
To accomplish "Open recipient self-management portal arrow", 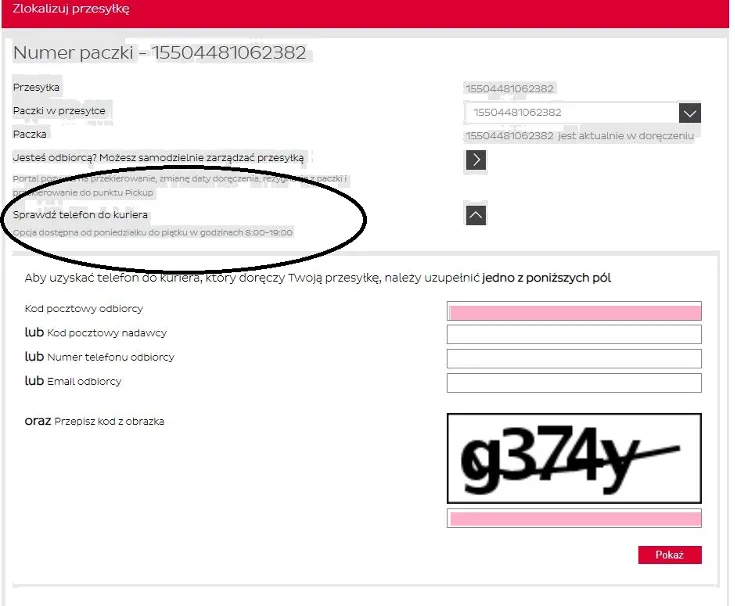I will tap(476, 160).
